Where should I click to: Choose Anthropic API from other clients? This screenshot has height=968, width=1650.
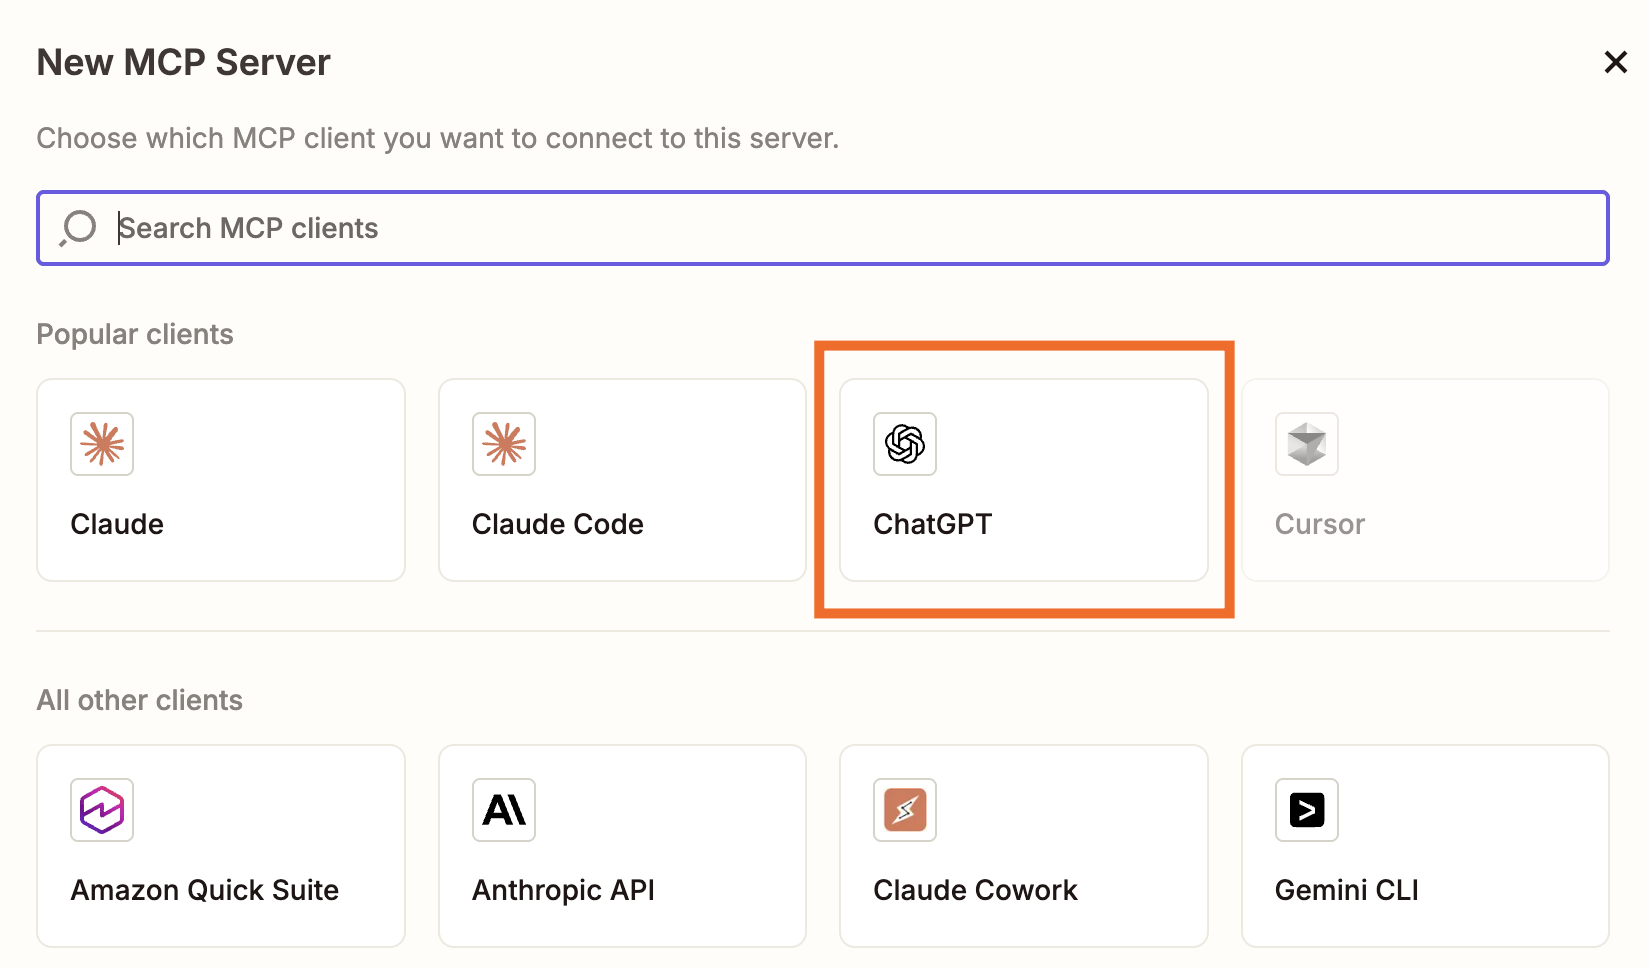click(x=622, y=846)
